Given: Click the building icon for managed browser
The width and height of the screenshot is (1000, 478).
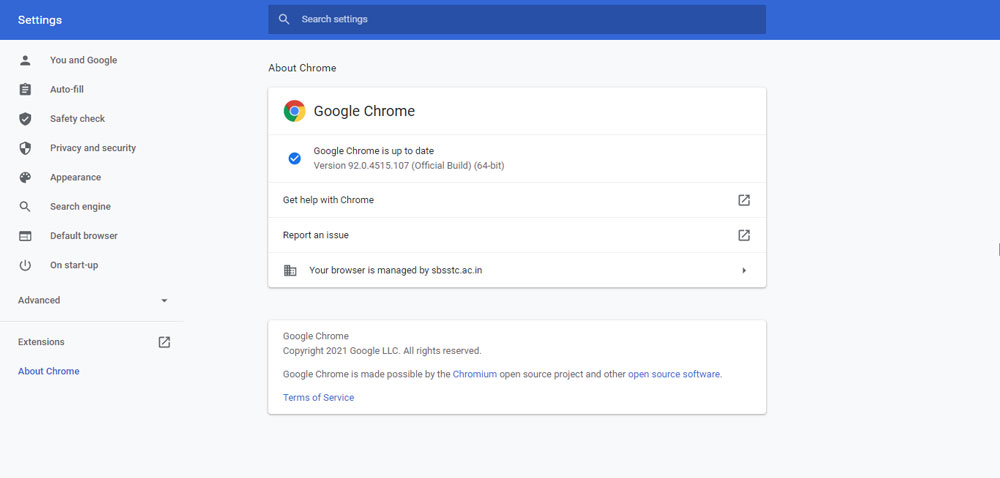Looking at the screenshot, I should (x=290, y=270).
